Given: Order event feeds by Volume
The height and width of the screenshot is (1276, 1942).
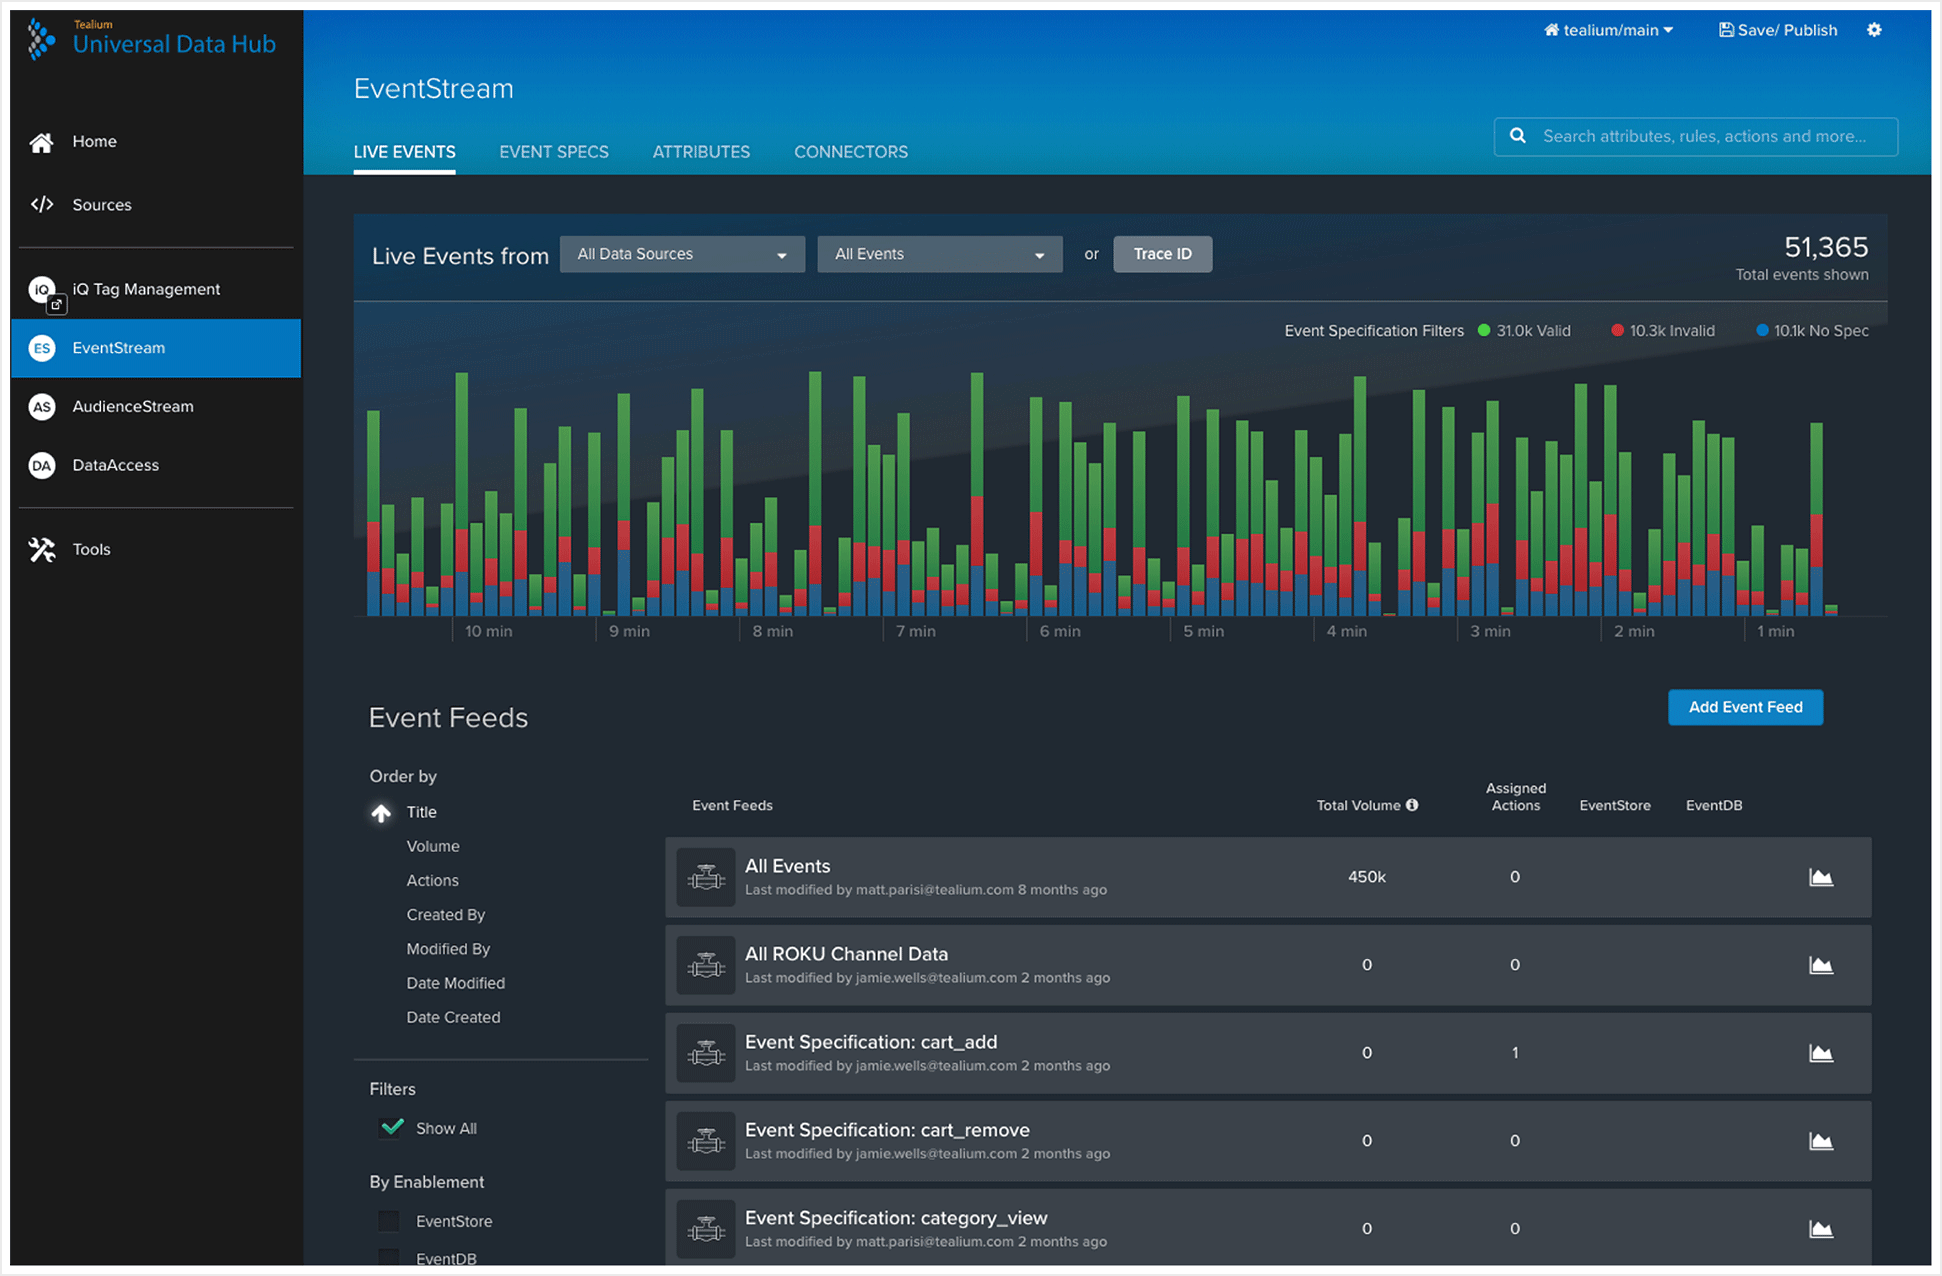Looking at the screenshot, I should click(x=433, y=846).
